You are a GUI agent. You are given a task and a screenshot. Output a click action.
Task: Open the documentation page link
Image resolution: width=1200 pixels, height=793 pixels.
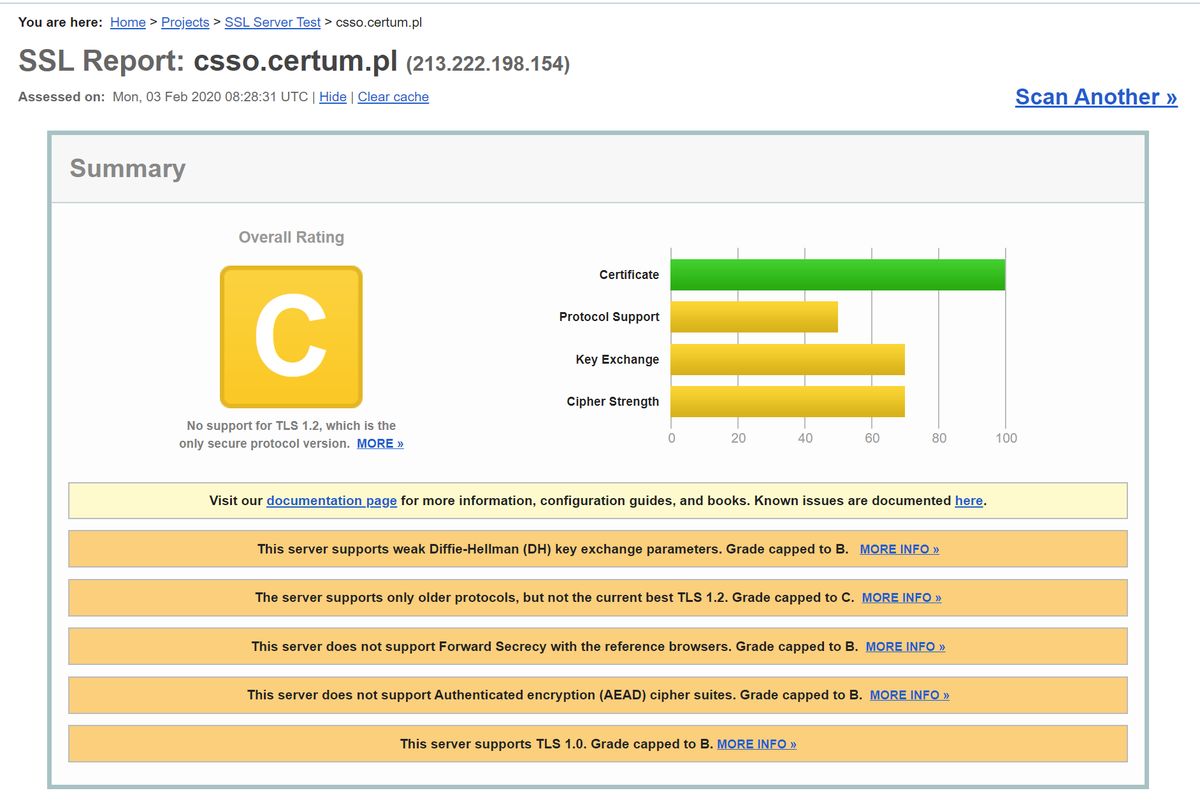pos(332,500)
